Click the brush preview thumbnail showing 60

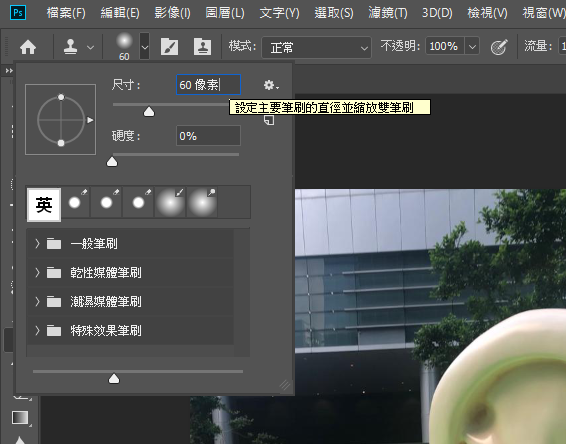point(124,46)
